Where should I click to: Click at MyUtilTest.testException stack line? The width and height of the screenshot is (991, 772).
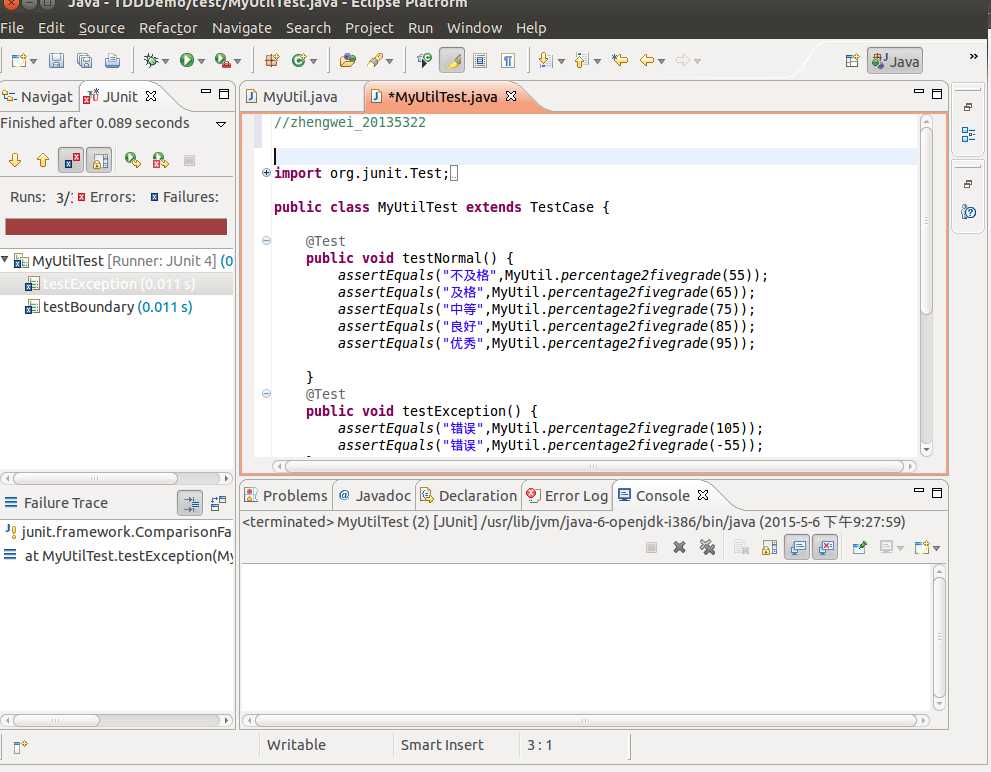click(x=119, y=556)
